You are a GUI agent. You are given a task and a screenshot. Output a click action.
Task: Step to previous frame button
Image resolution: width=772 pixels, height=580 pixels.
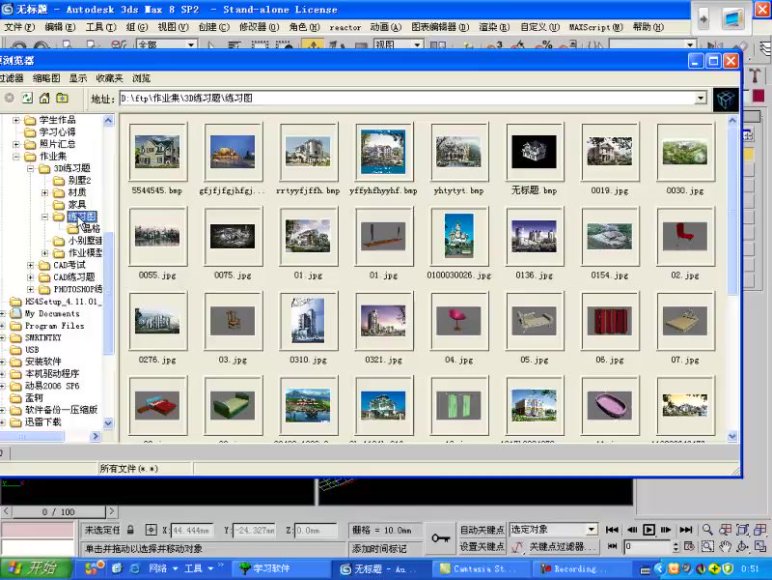632,530
